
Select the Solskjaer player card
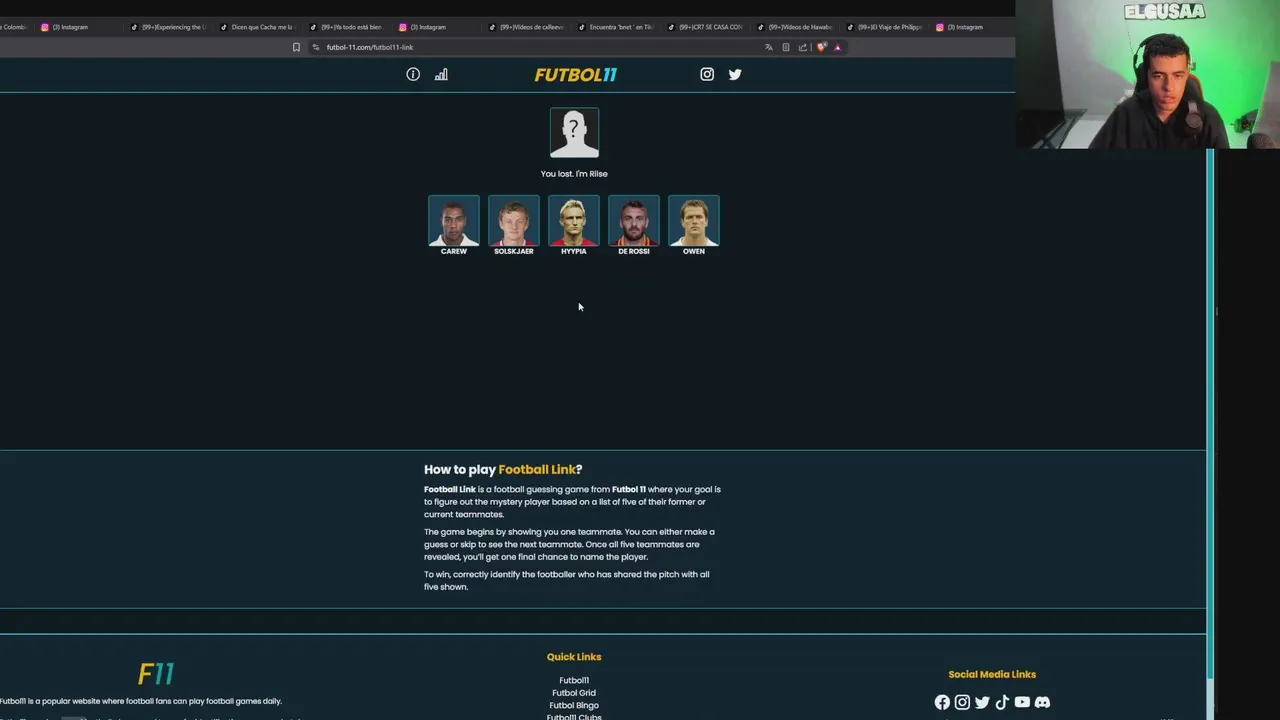coord(514,225)
